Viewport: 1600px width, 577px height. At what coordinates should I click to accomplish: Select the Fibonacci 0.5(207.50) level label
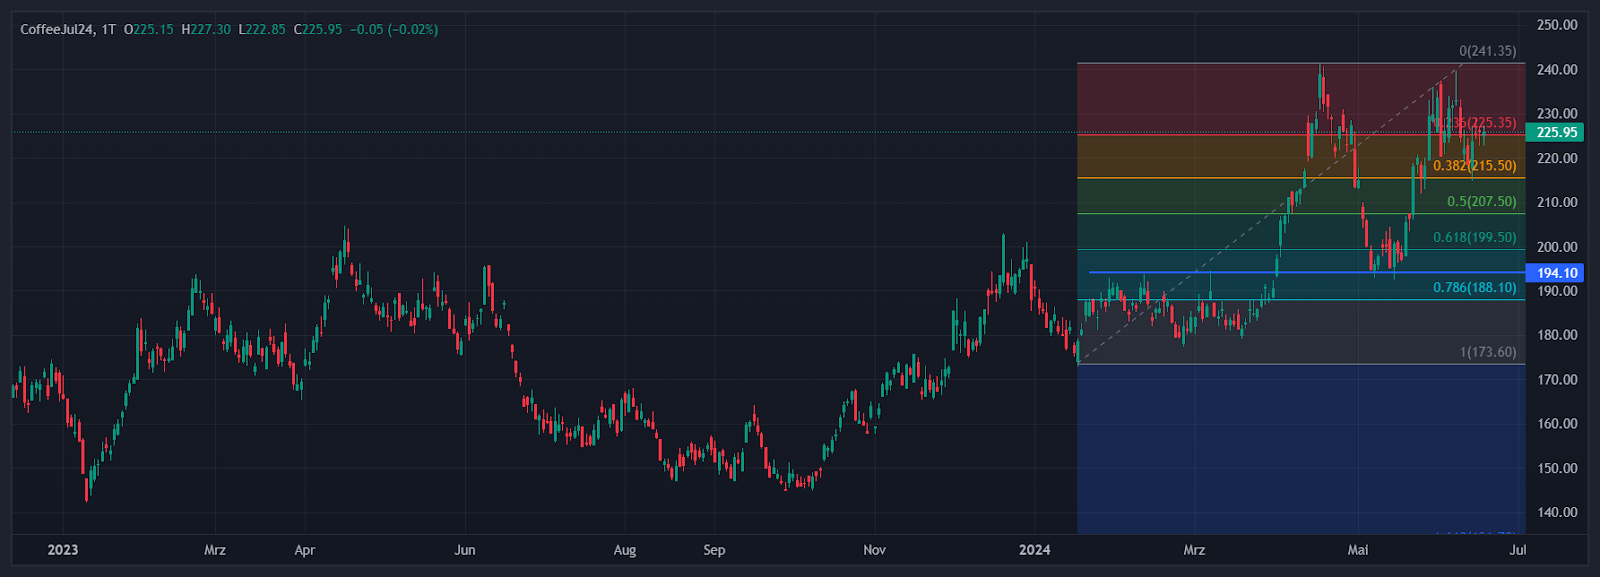pos(1481,202)
